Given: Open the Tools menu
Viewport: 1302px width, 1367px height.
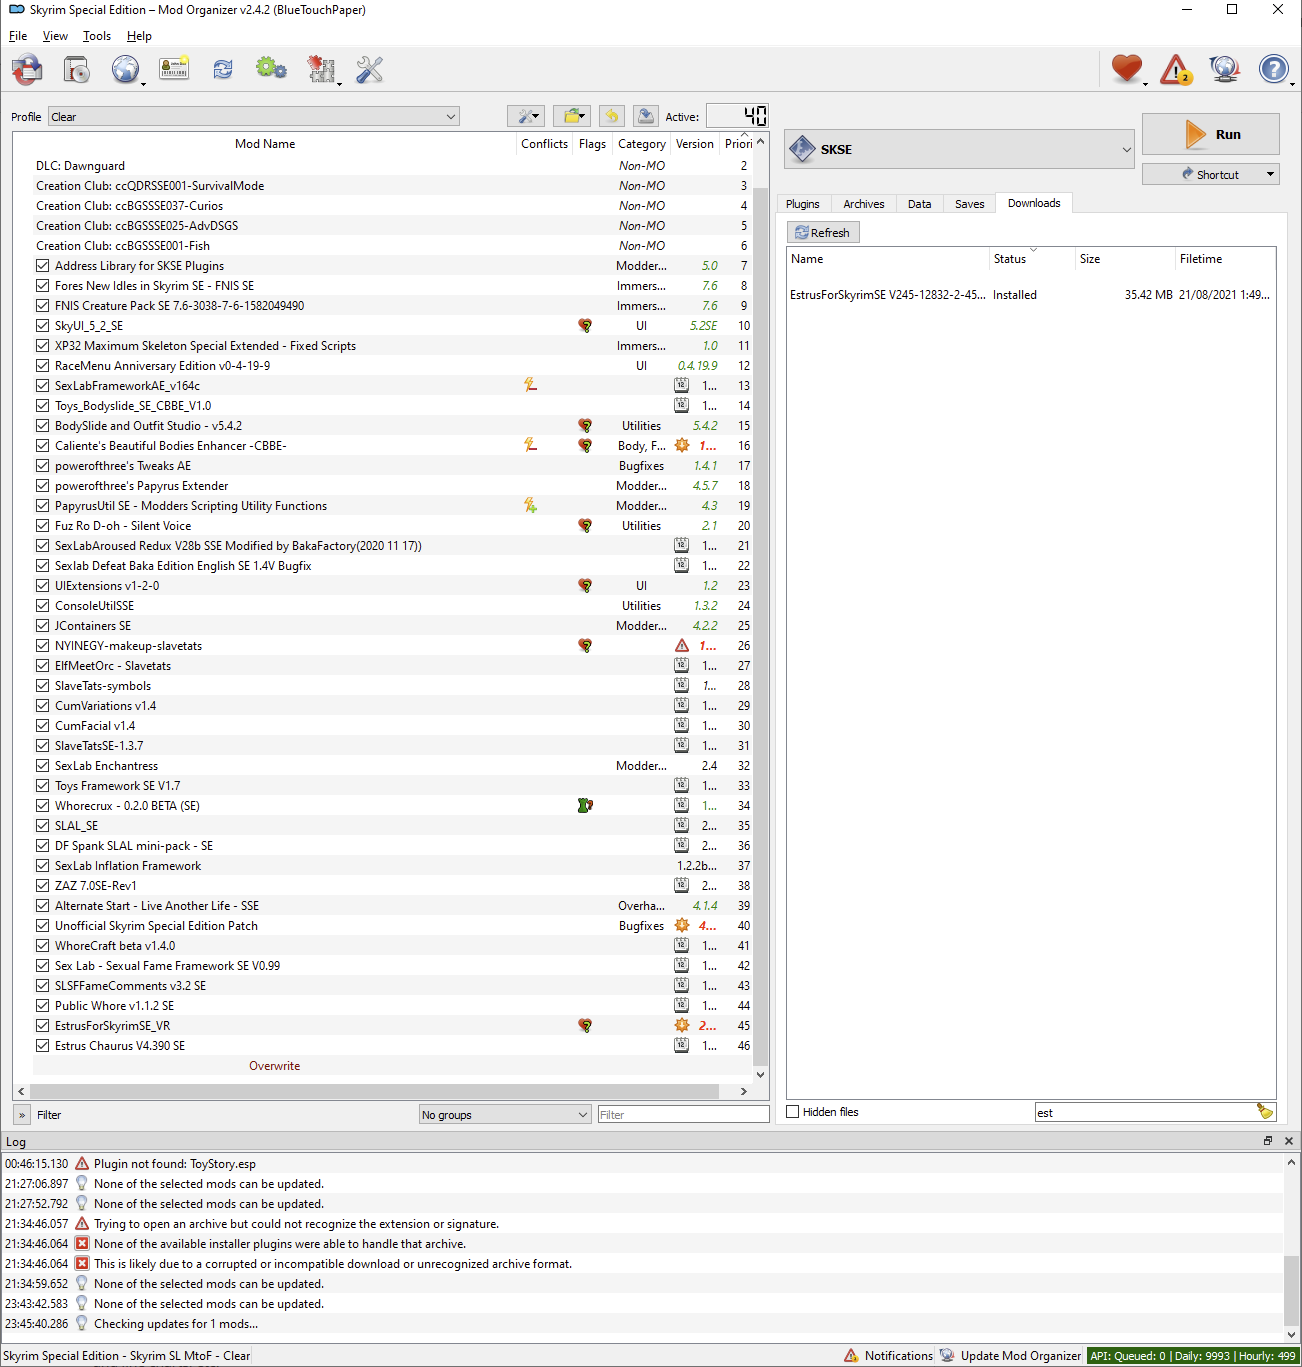Looking at the screenshot, I should click(97, 36).
